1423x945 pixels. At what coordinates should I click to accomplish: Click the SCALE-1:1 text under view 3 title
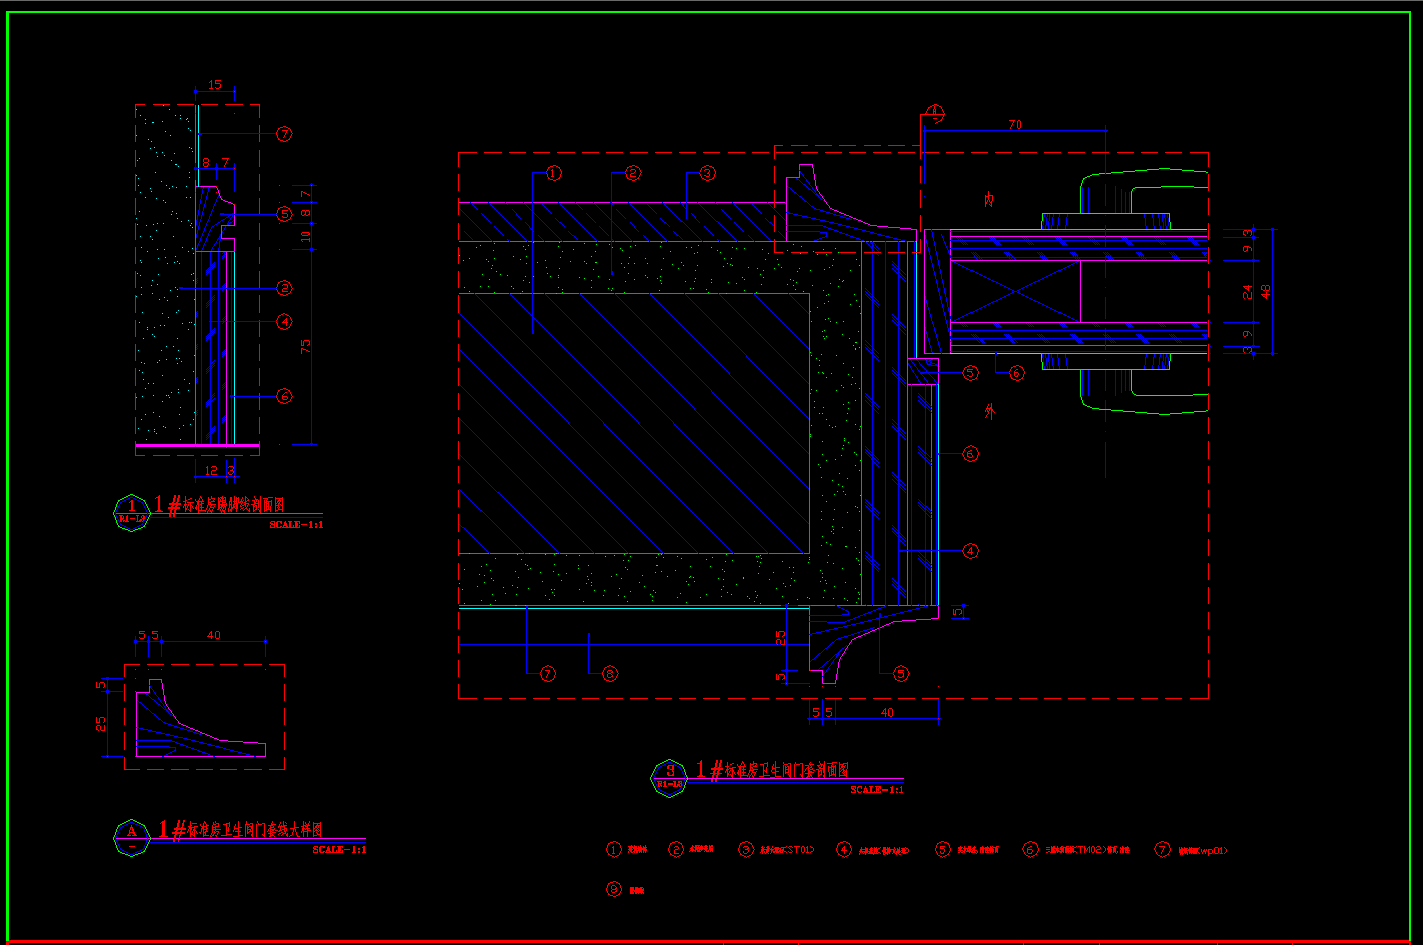tap(877, 790)
